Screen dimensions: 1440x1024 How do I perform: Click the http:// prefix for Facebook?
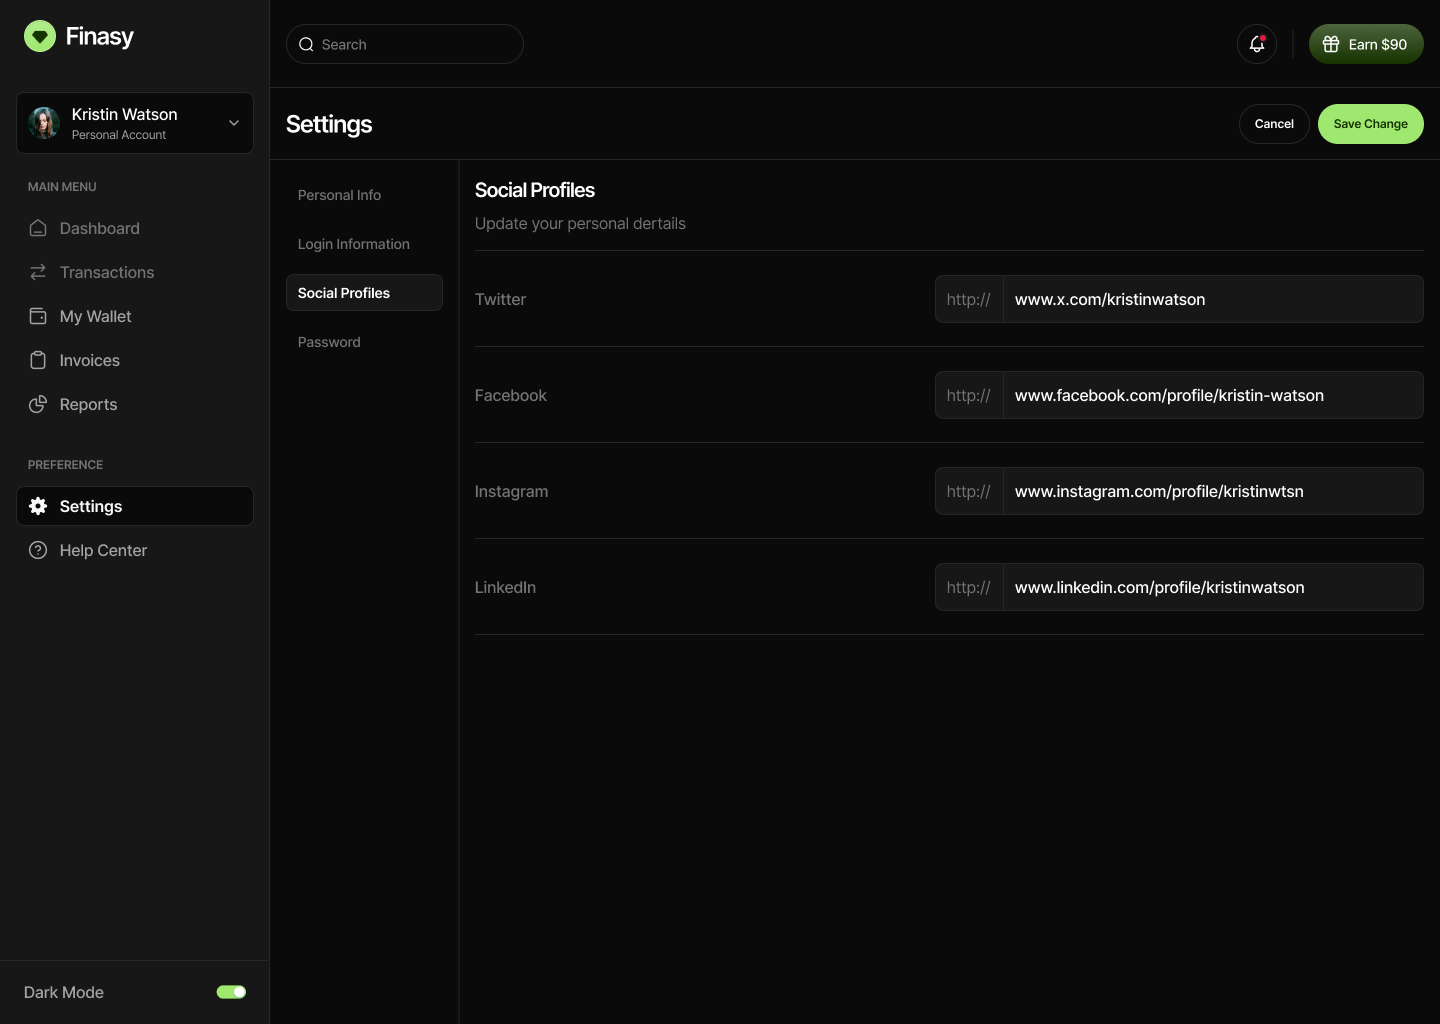pos(969,395)
